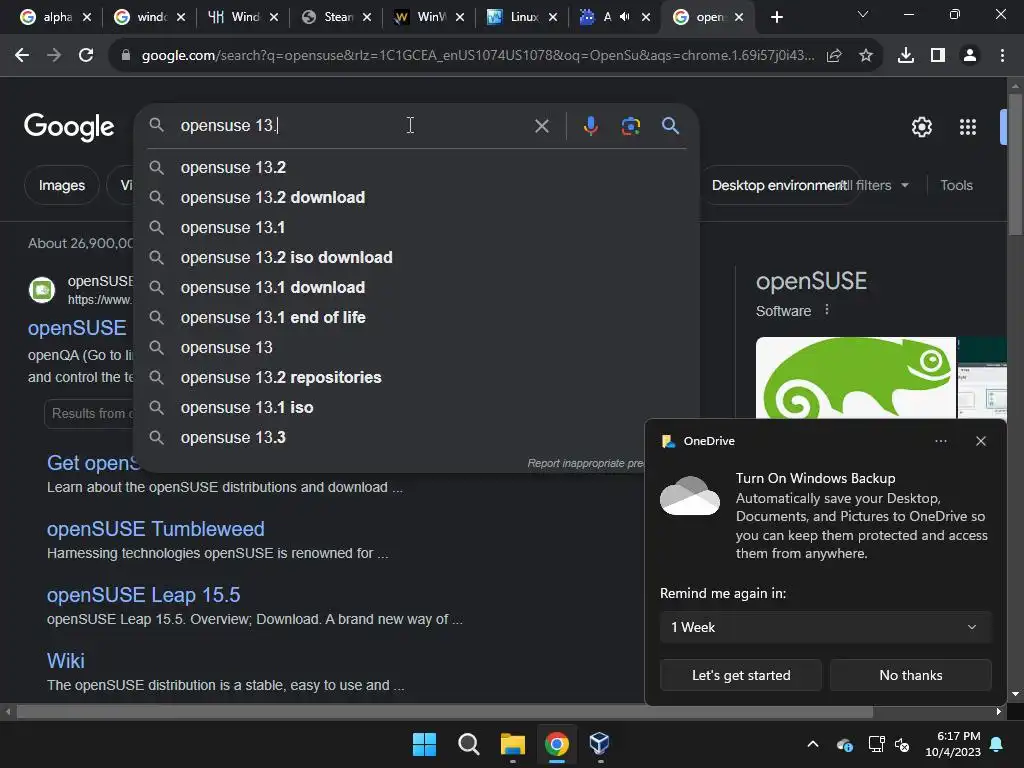Clear the Google search box

pos(541,126)
